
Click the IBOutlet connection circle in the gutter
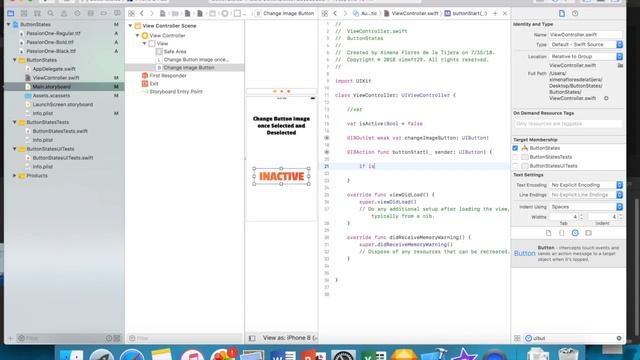click(327, 138)
